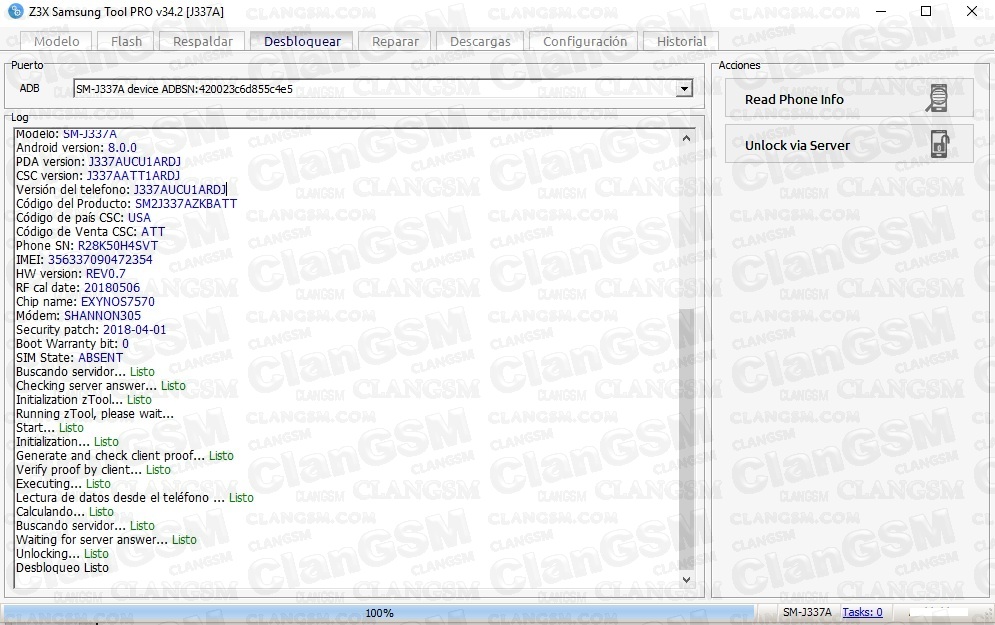Click the Z3X application icon in title bar
The width and height of the screenshot is (995, 625).
[x=15, y=11]
